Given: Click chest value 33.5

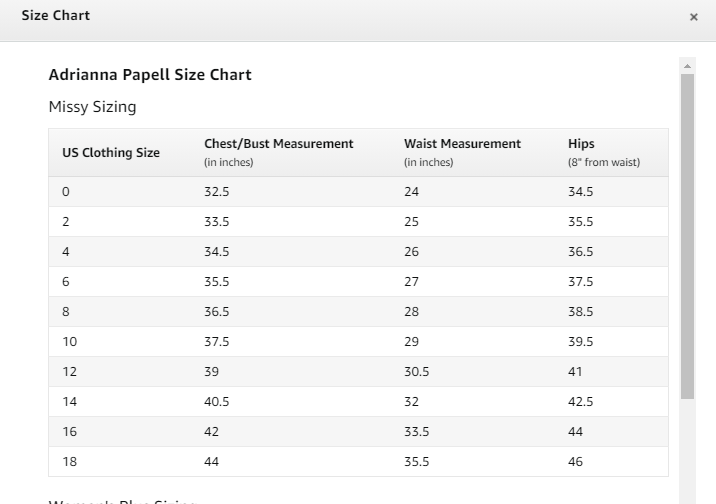Looking at the screenshot, I should pyautogui.click(x=216, y=222).
